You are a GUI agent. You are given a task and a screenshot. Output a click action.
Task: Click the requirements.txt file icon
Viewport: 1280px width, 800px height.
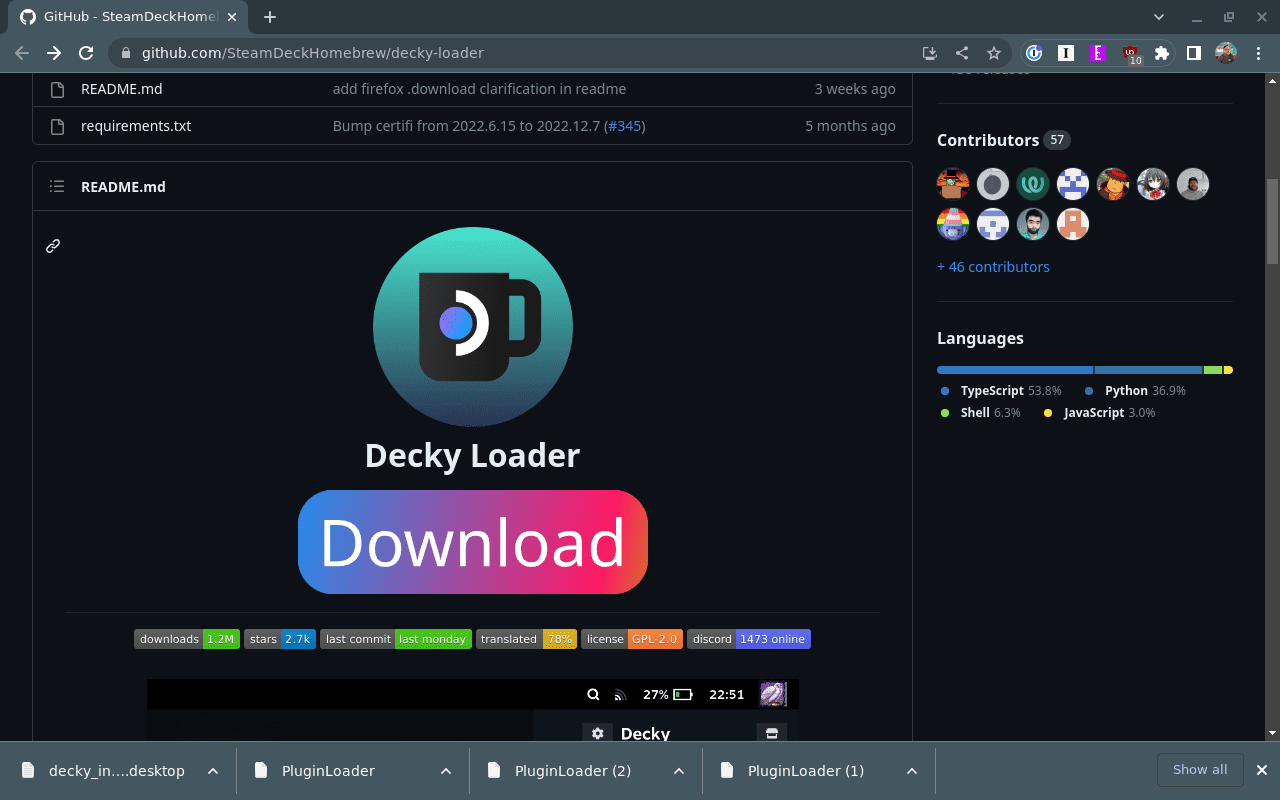57,126
